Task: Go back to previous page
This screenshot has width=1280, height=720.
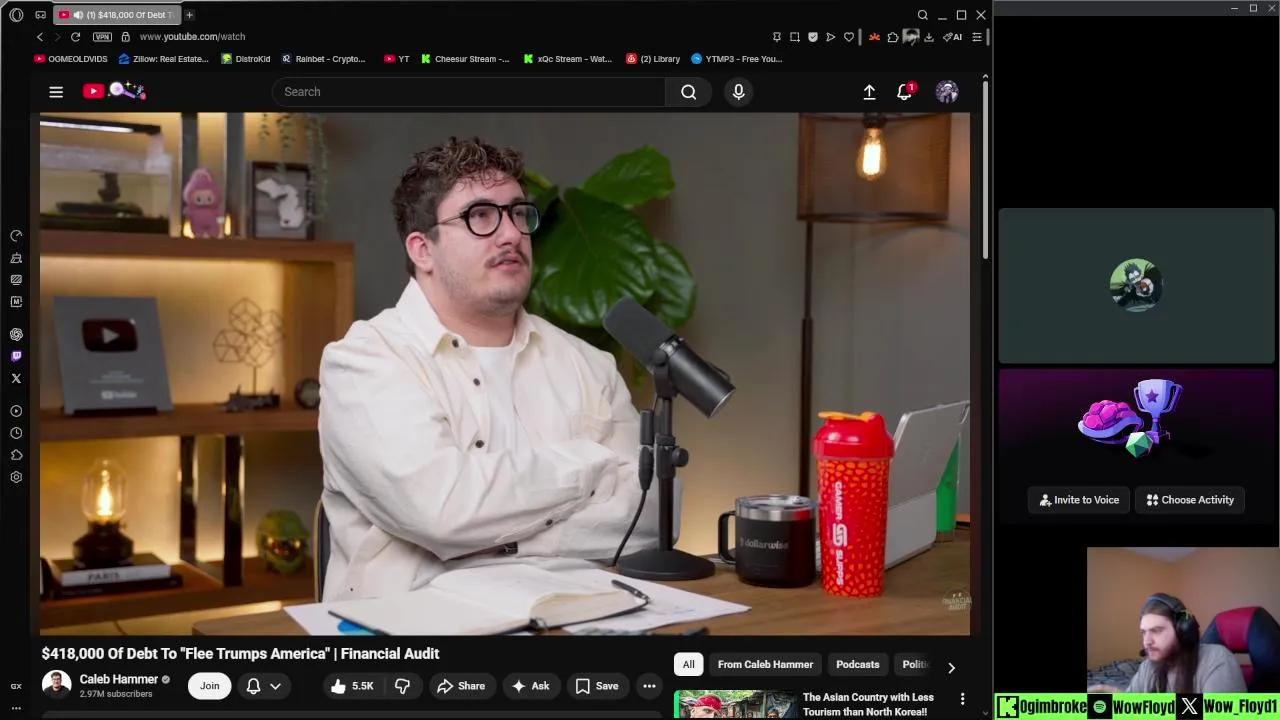Action: [40, 37]
